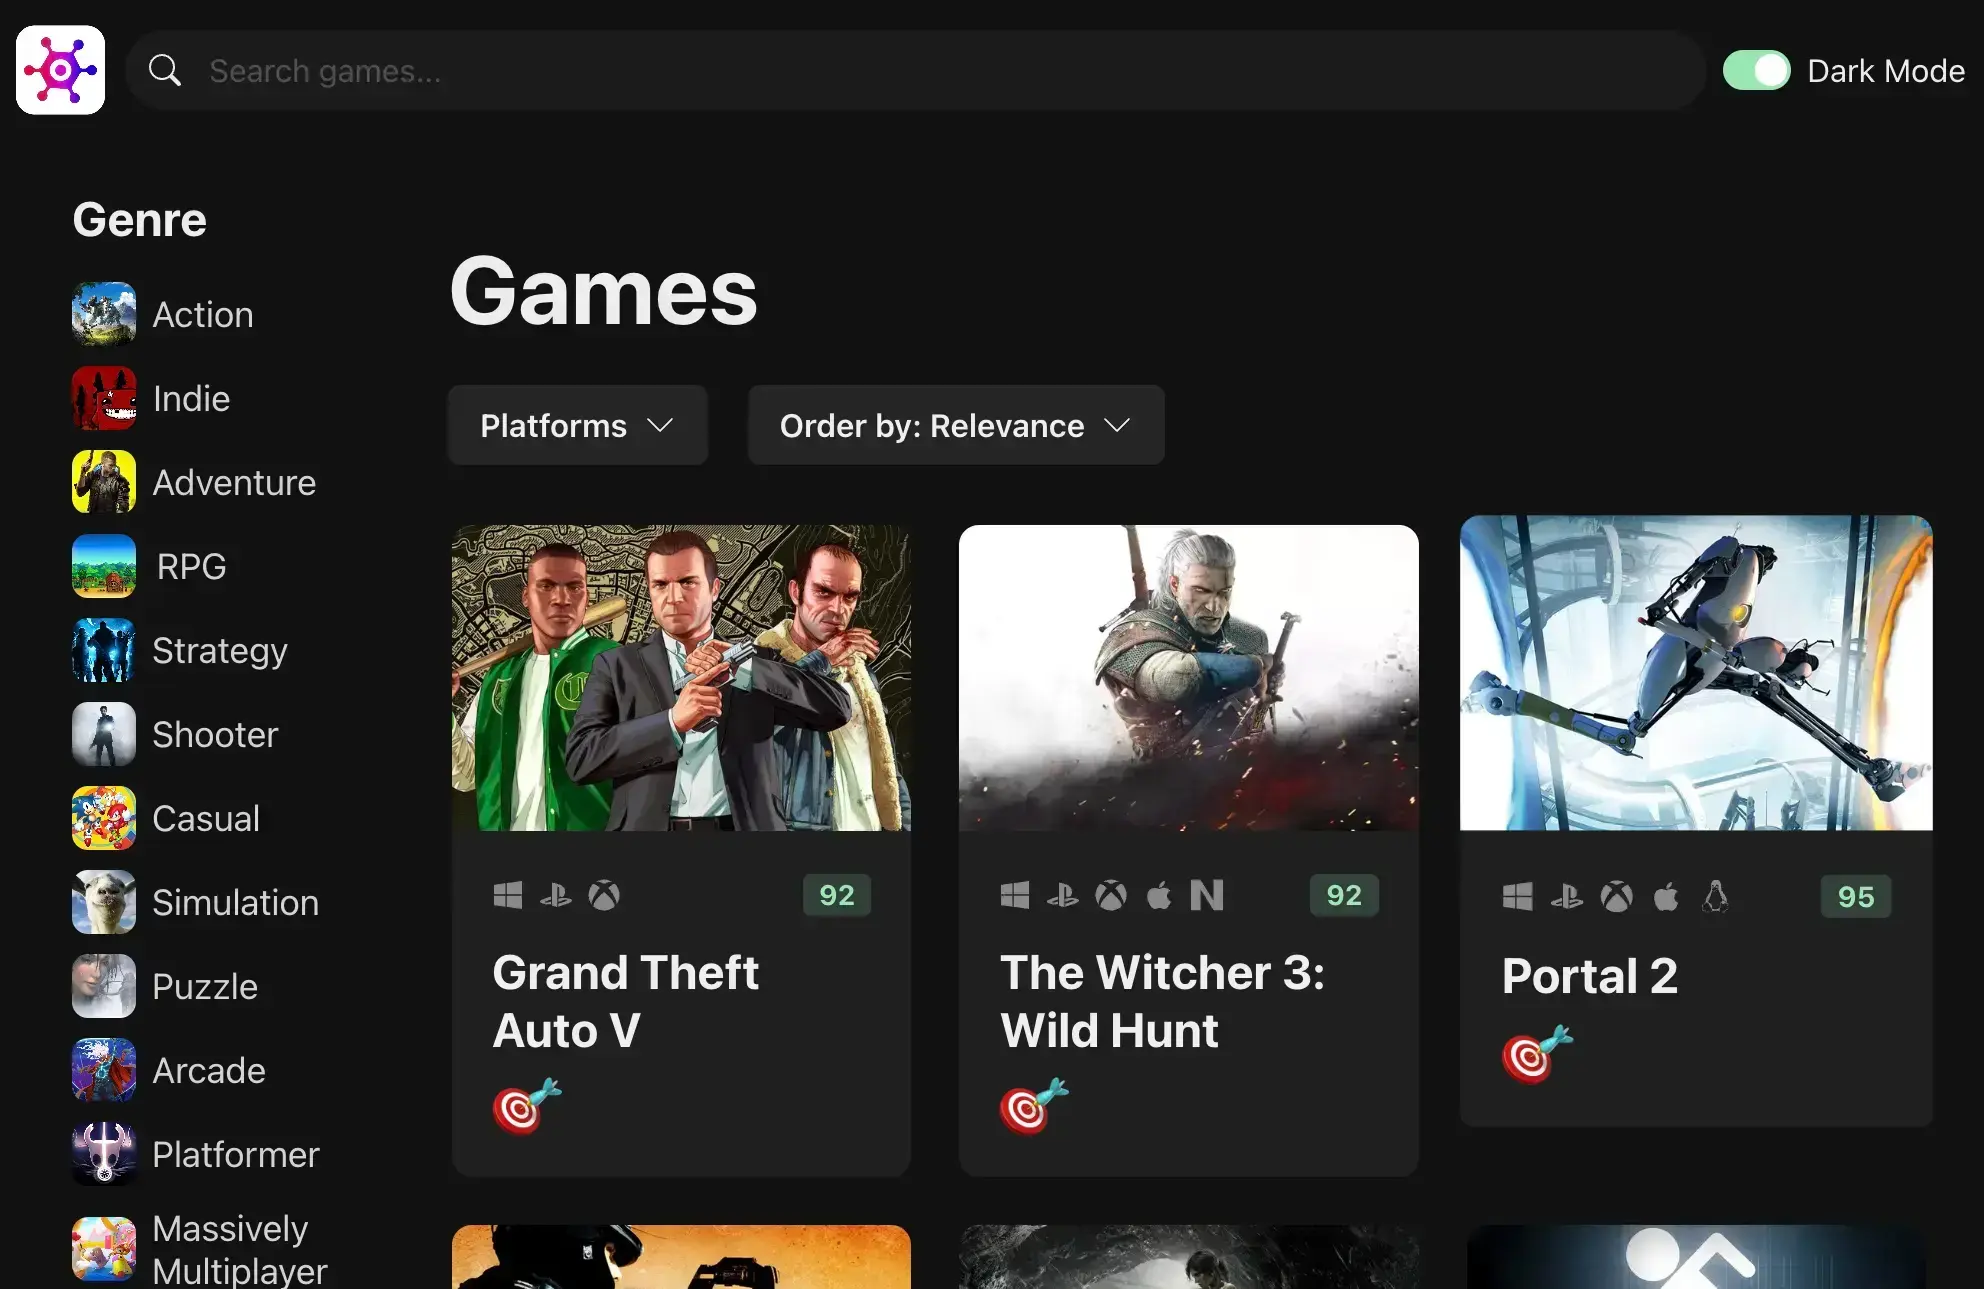Click the Xbox icon on The Witcher 3 card
Screen dimensions: 1984x1289
1111,895
